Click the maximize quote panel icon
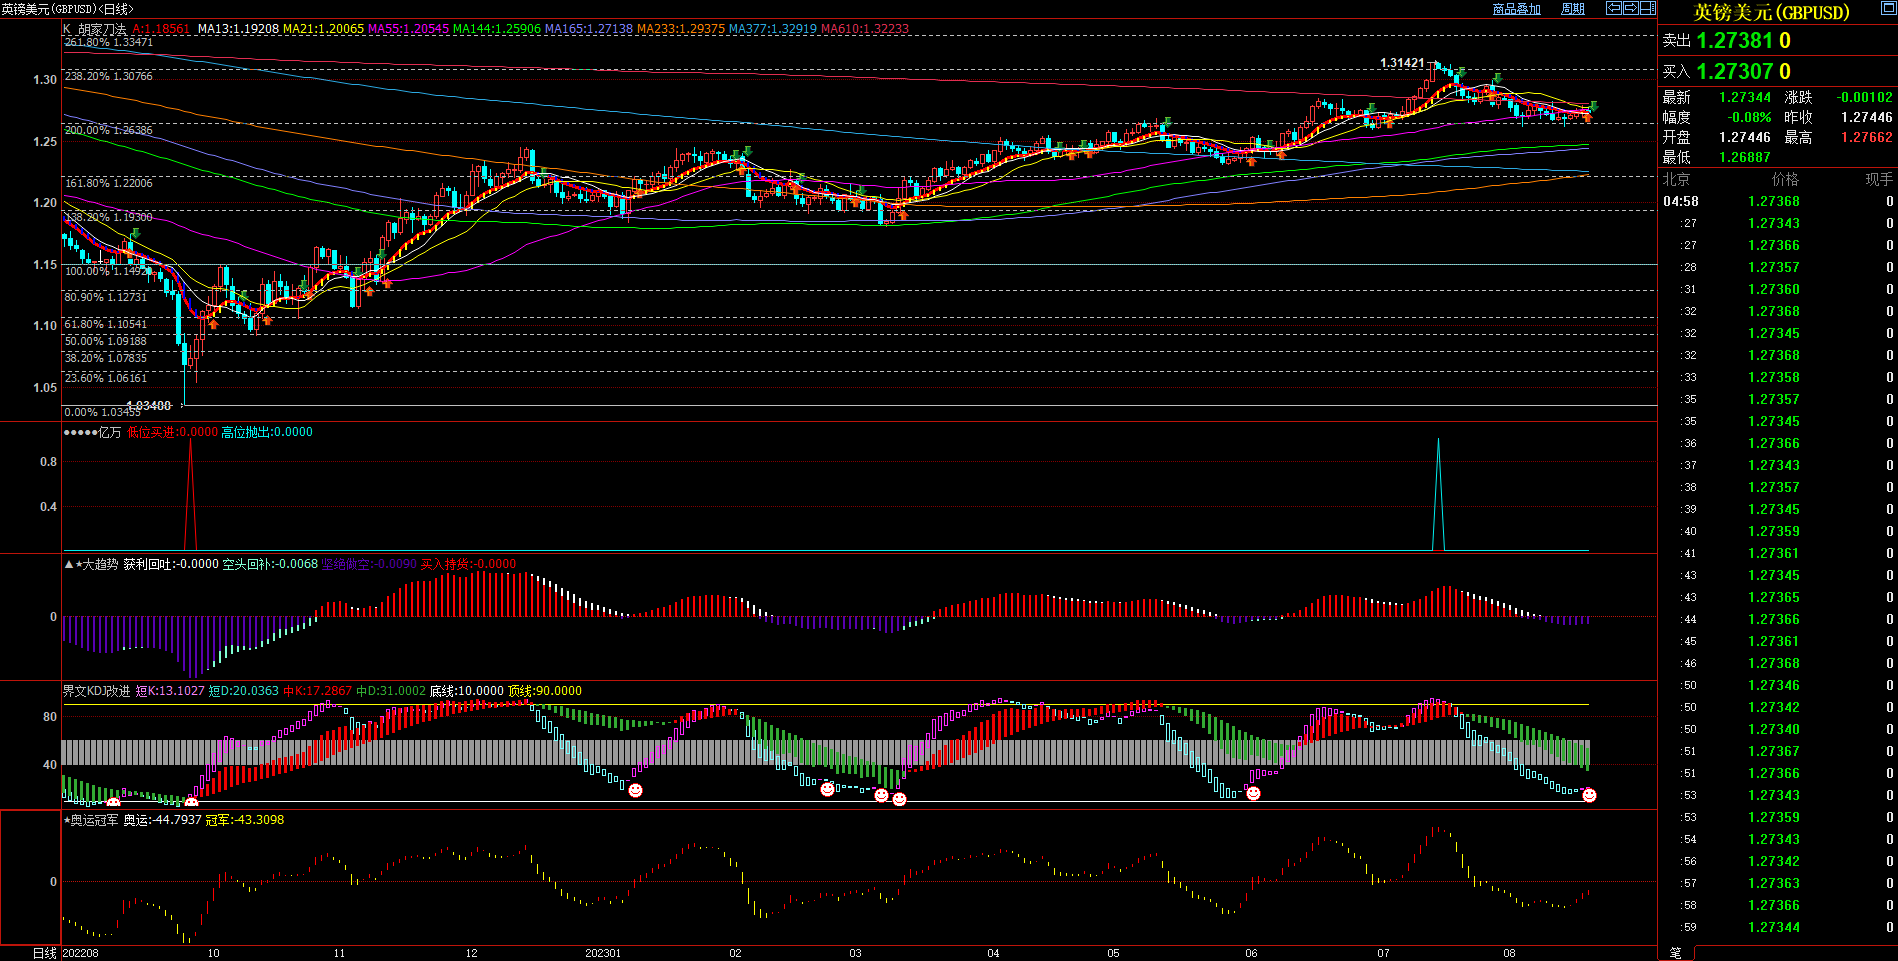This screenshot has height=961, width=1898. click(x=1648, y=8)
